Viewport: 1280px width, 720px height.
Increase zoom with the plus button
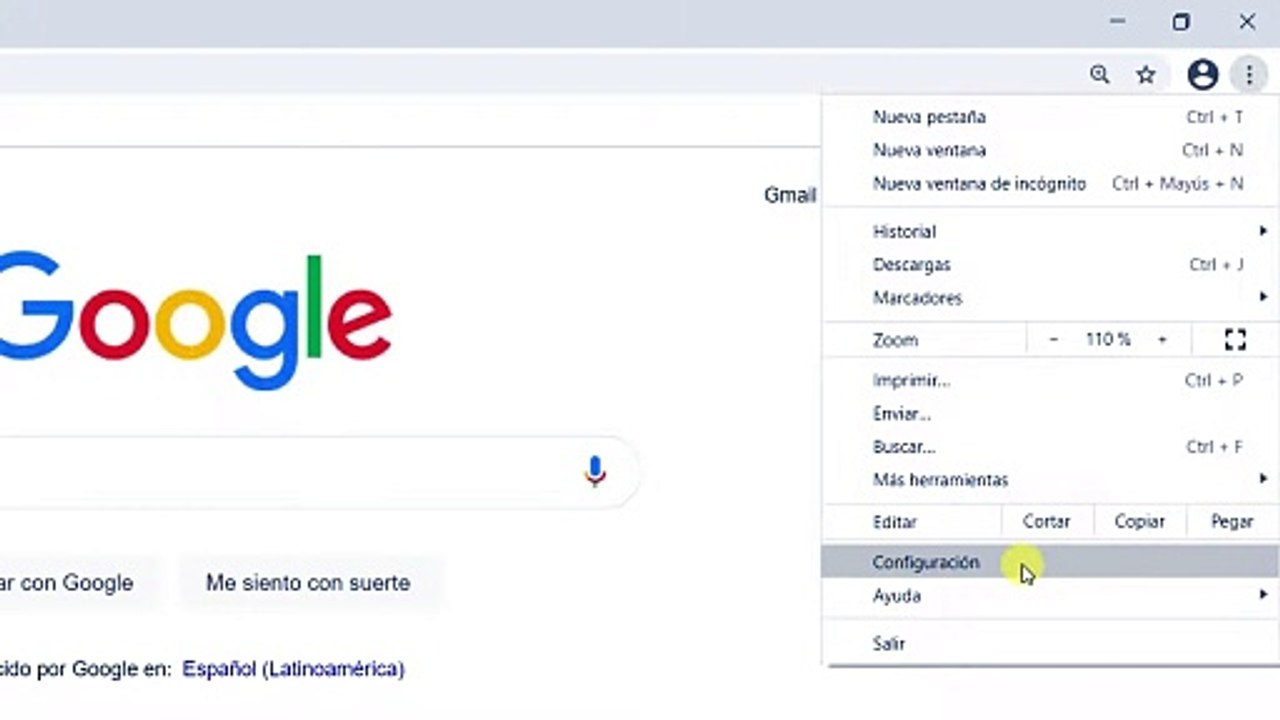[1162, 340]
